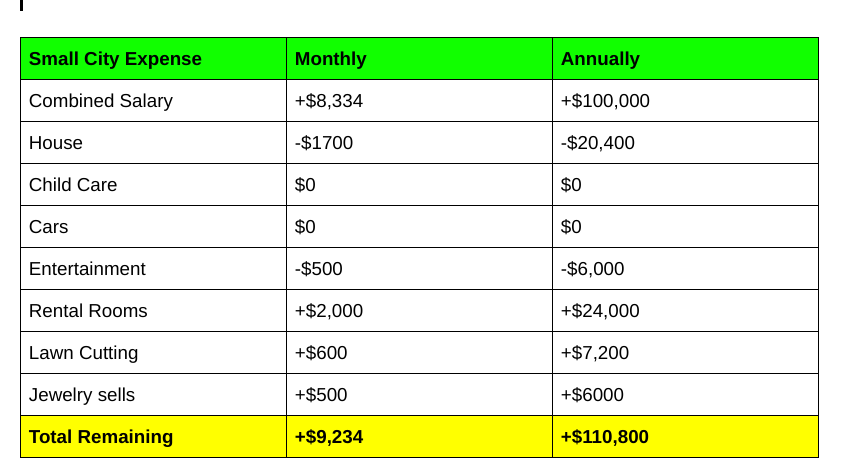Click the Entertainment row label

[x=87, y=269]
